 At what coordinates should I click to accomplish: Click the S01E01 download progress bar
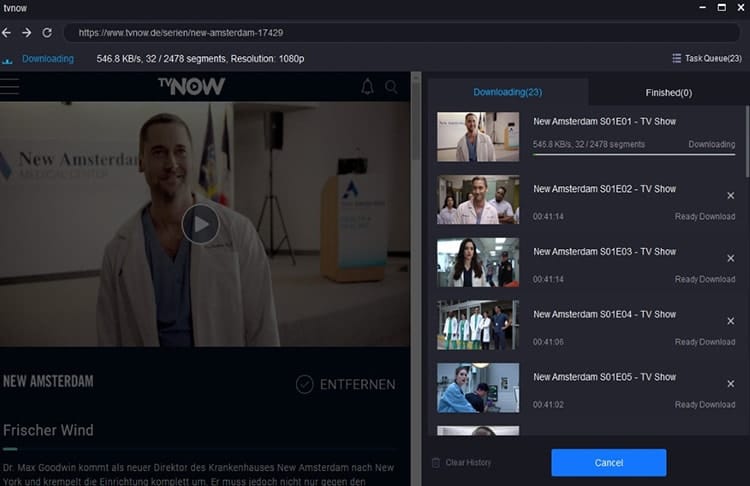[634, 155]
